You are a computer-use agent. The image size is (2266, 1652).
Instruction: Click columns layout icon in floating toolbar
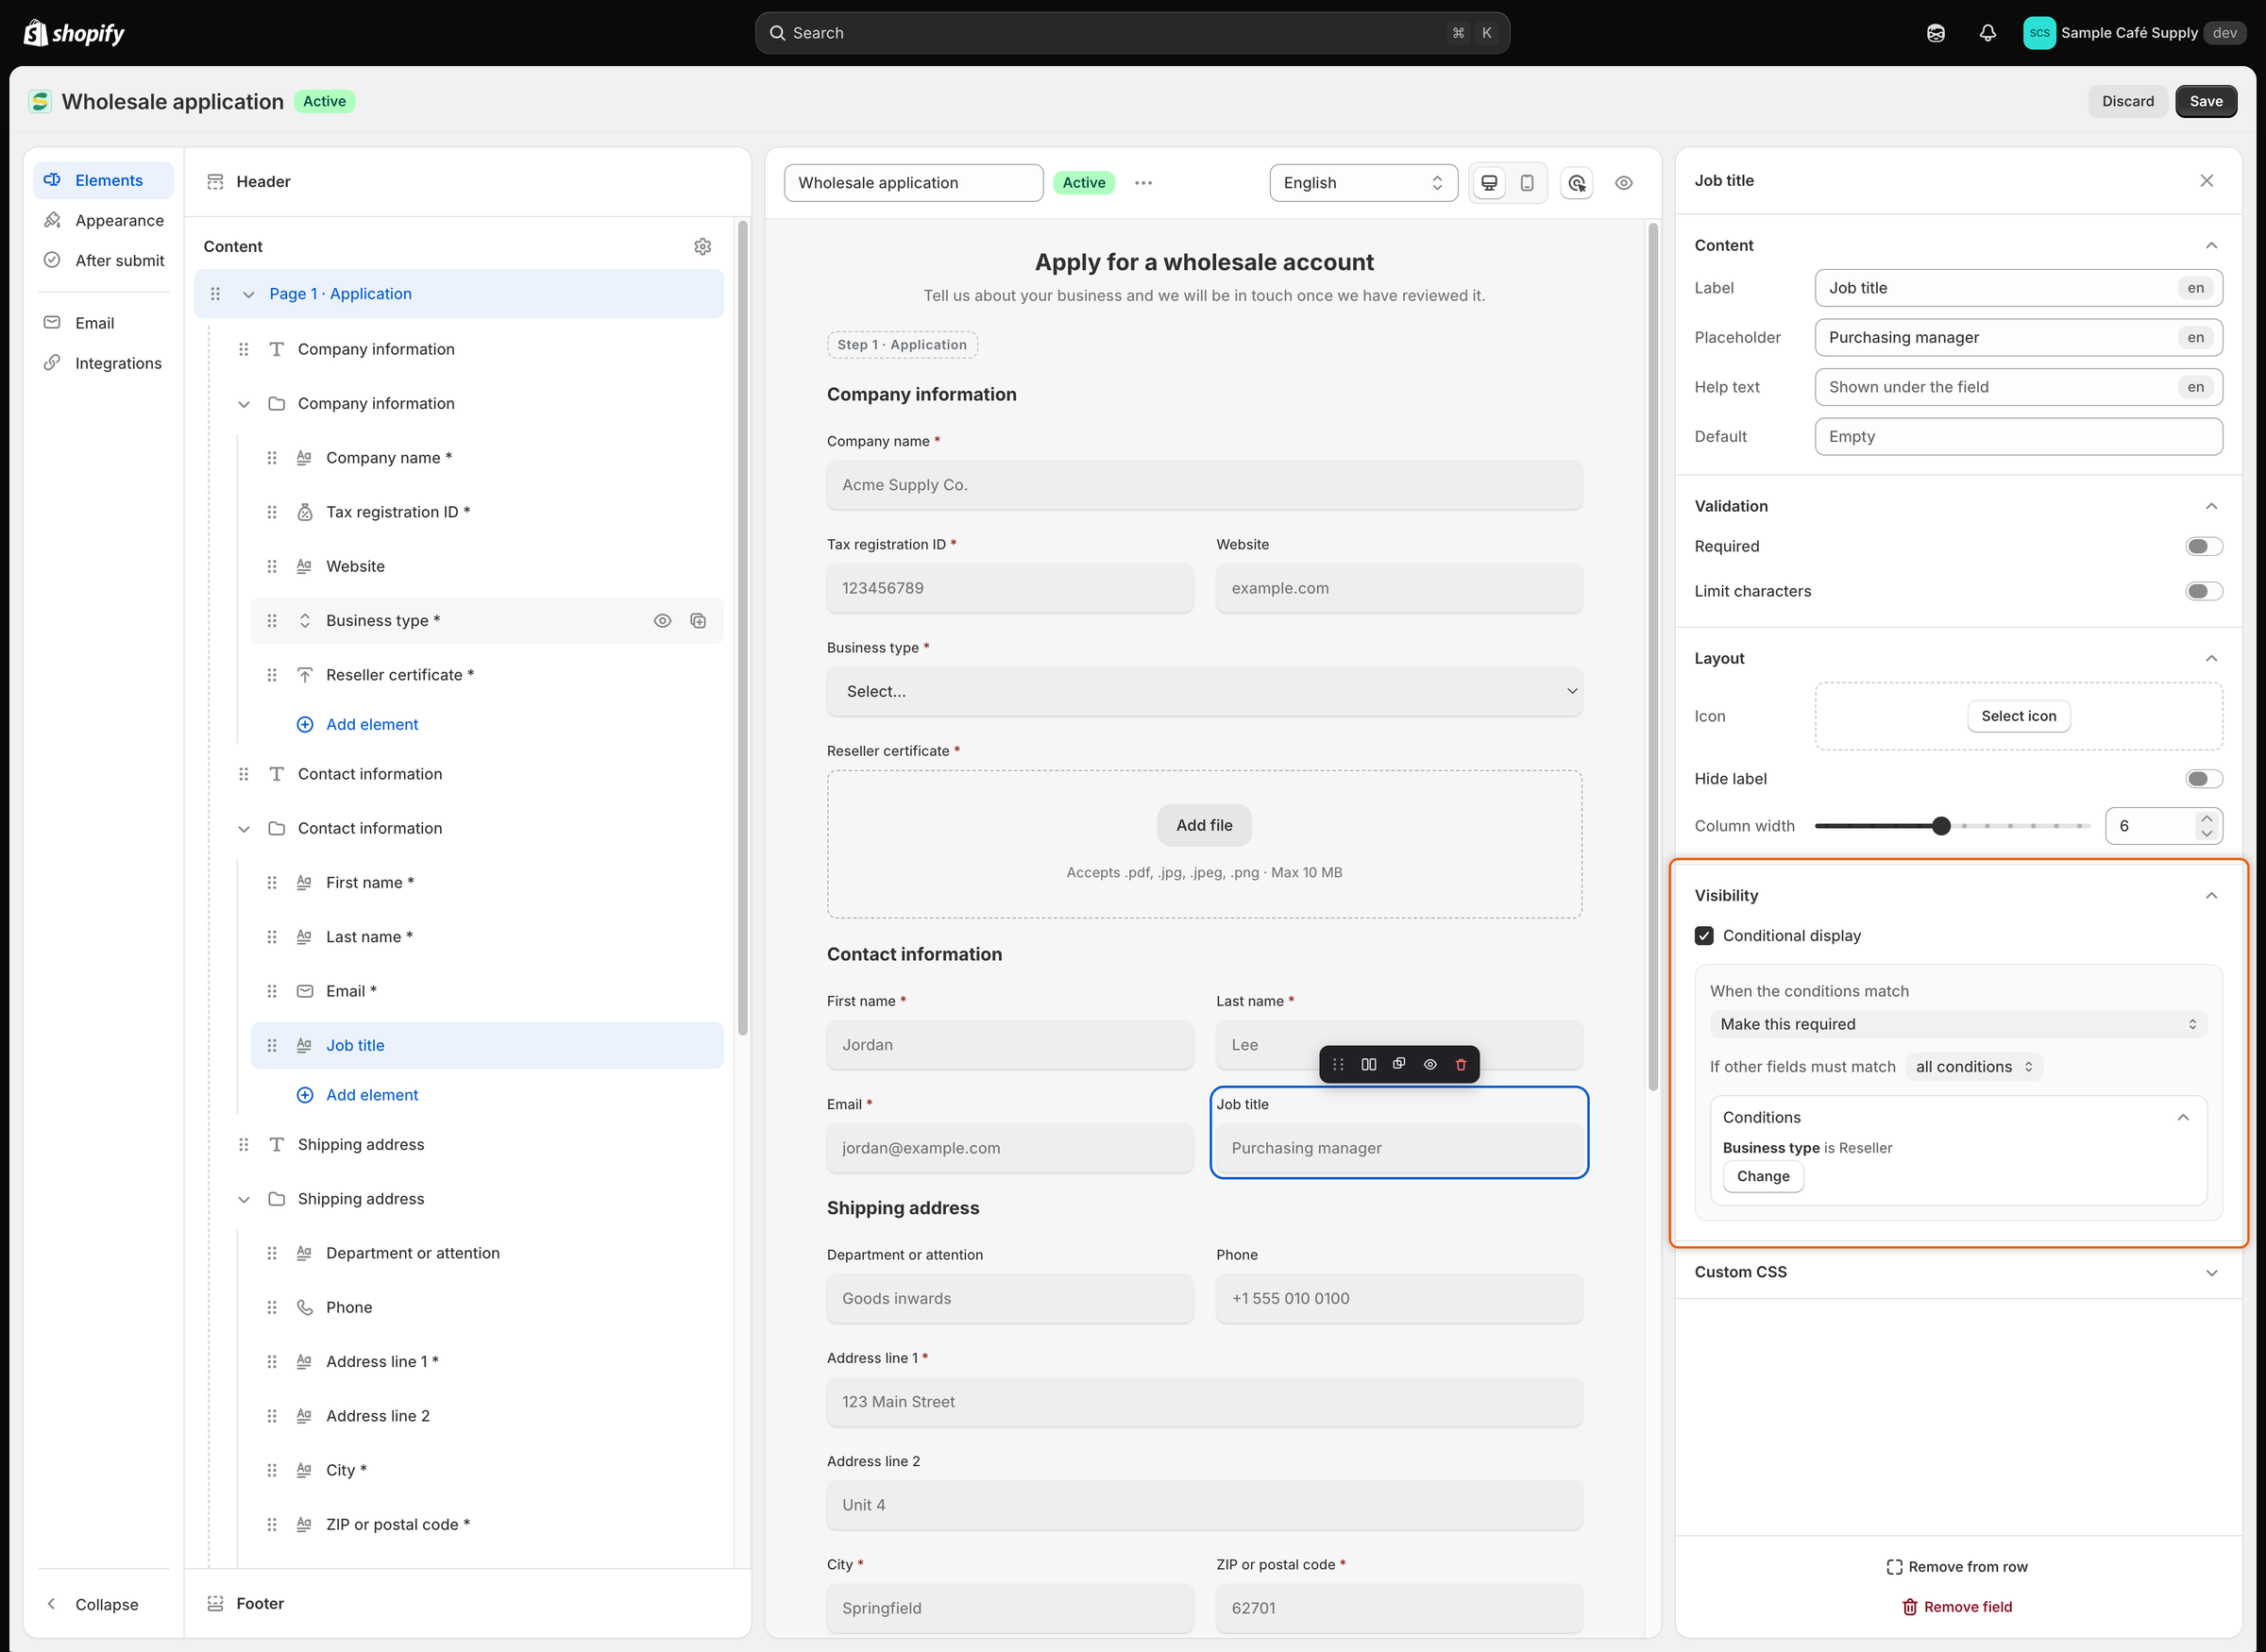tap(1369, 1065)
